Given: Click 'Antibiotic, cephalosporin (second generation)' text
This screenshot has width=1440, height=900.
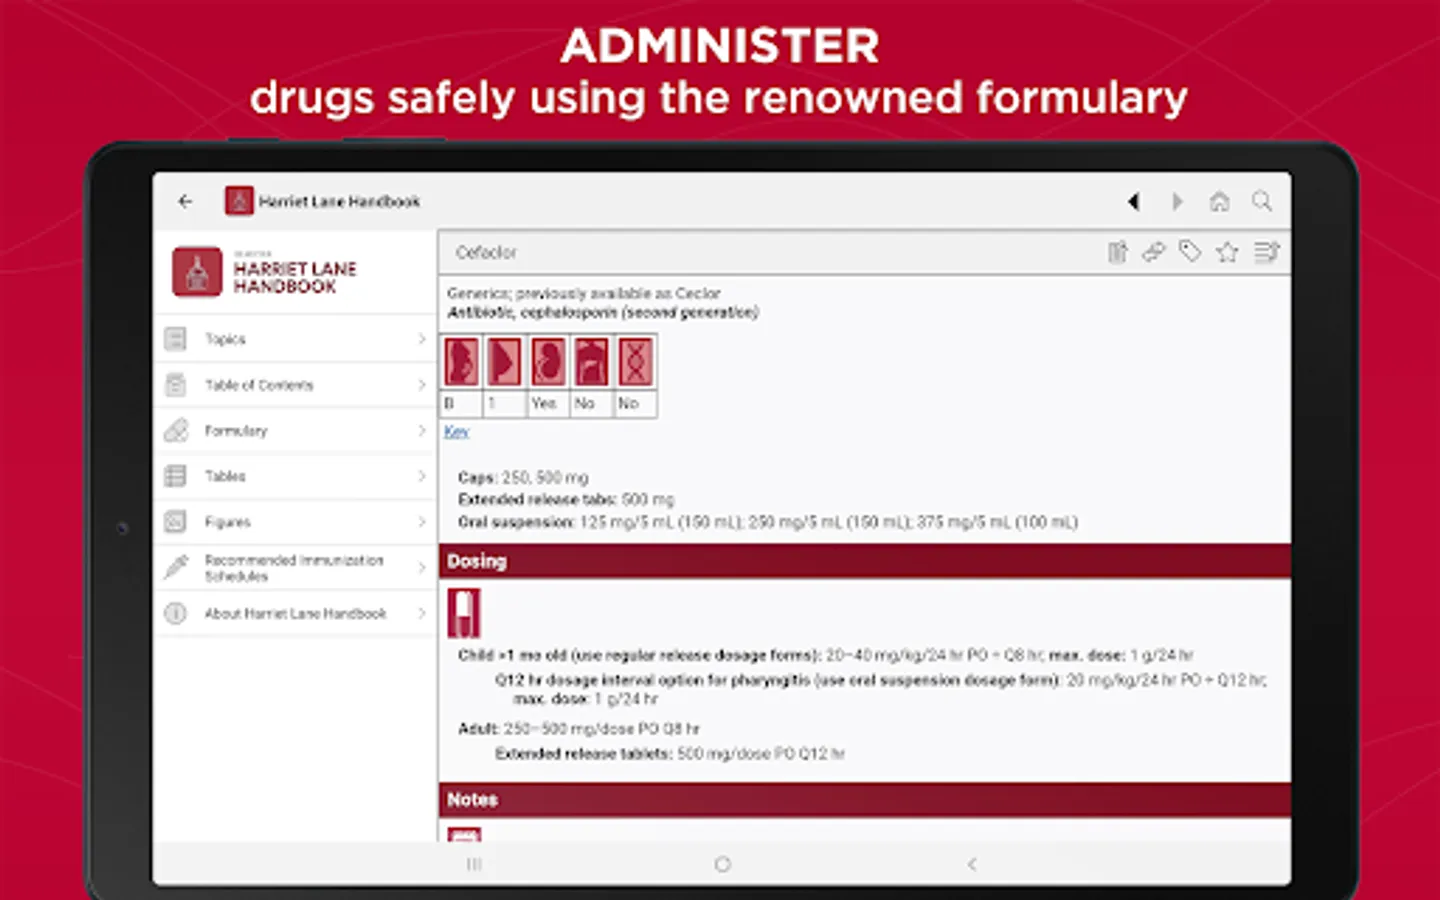Looking at the screenshot, I should [x=603, y=313].
